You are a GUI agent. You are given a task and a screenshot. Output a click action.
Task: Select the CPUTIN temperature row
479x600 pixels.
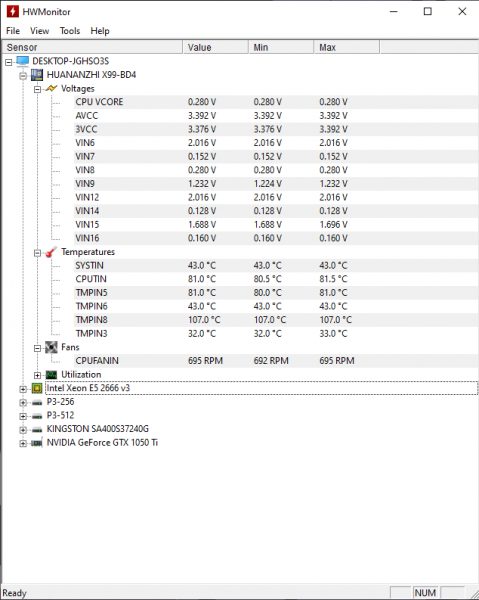[x=275, y=279]
